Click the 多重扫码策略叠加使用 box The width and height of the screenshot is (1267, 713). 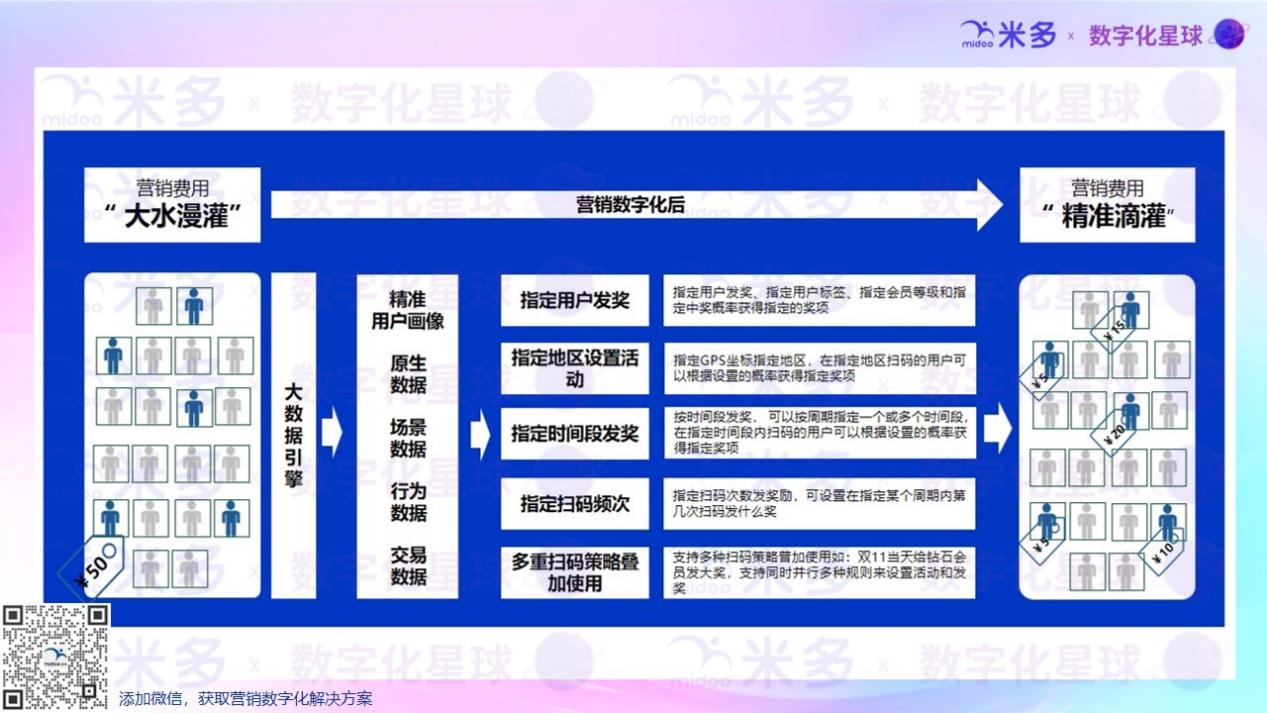574,572
